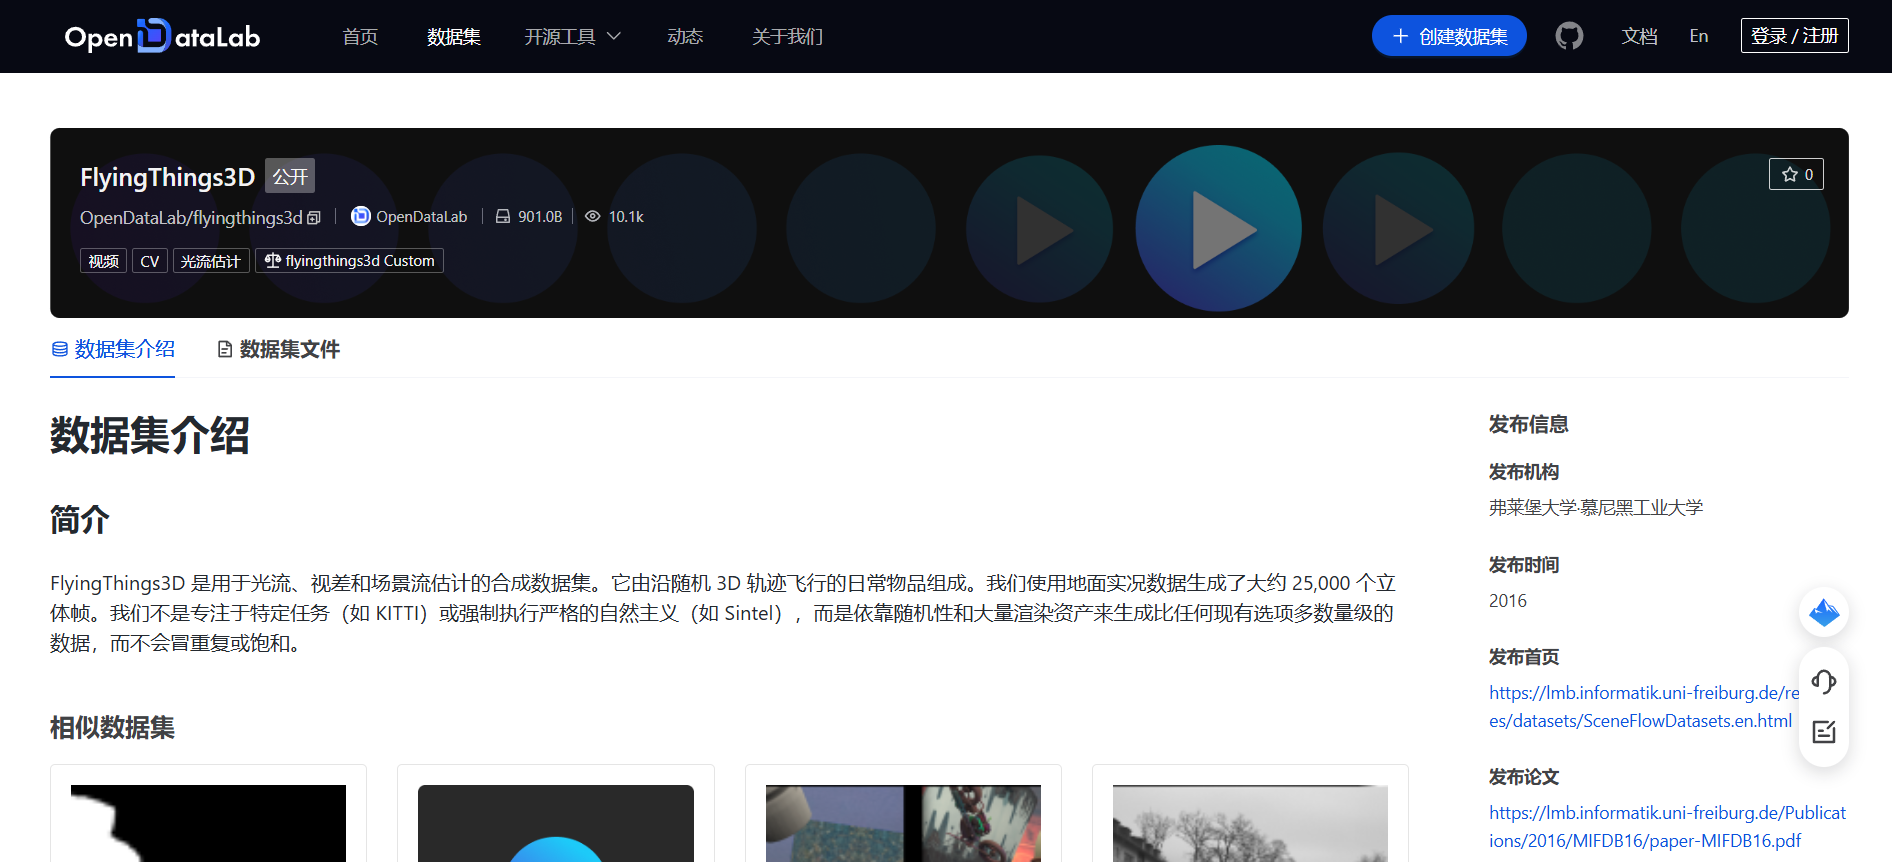
Task: Click the OpenDataLab publisher name
Action: 421,217
